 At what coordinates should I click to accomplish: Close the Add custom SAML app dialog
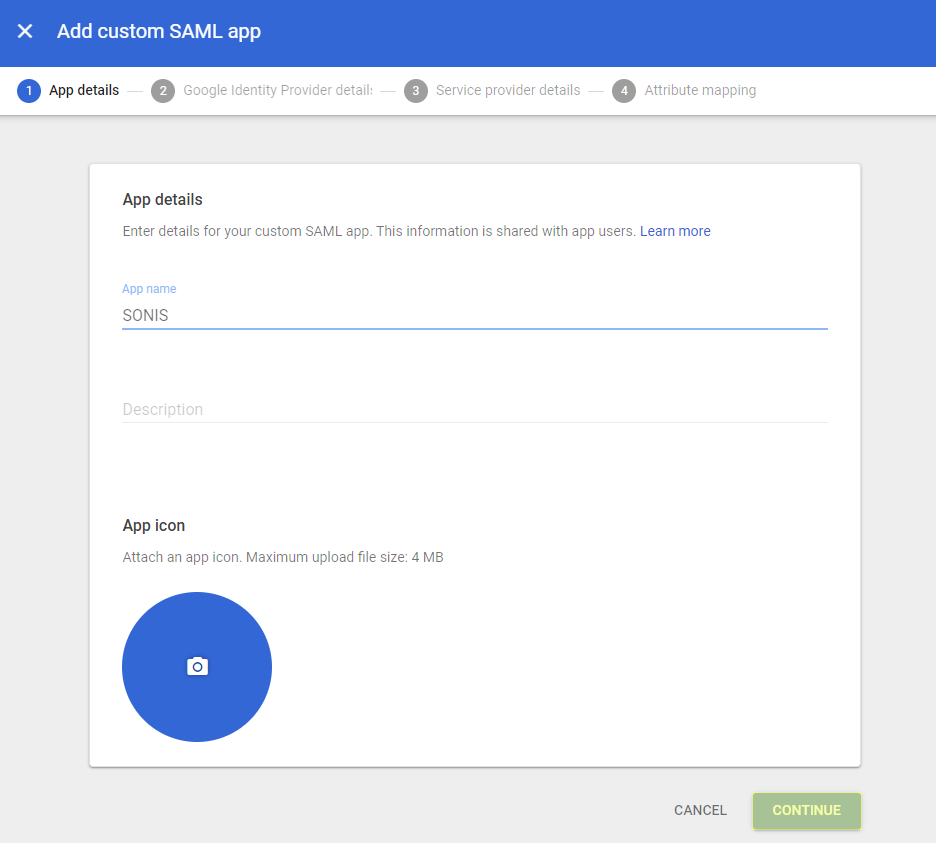[x=24, y=31]
